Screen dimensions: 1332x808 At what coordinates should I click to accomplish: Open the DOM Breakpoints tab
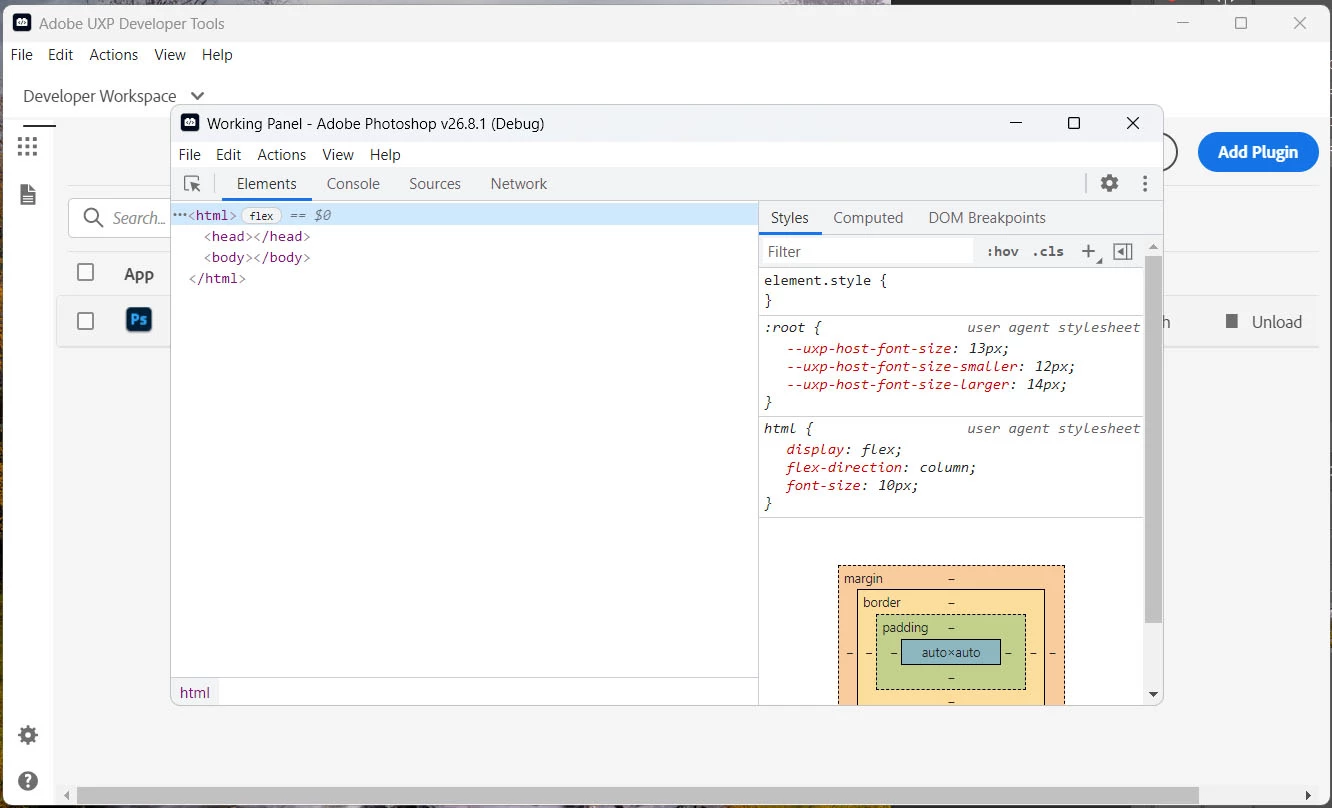click(x=987, y=218)
